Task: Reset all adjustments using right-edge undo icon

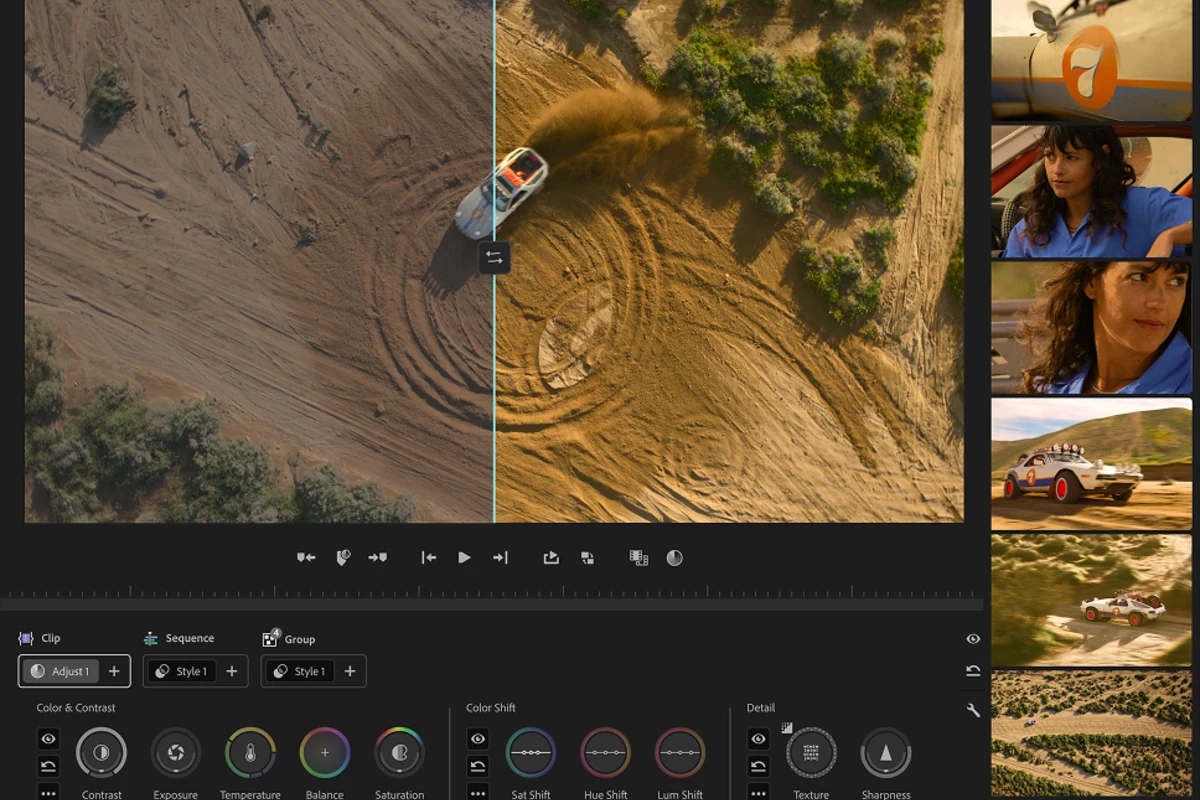Action: coord(973,671)
